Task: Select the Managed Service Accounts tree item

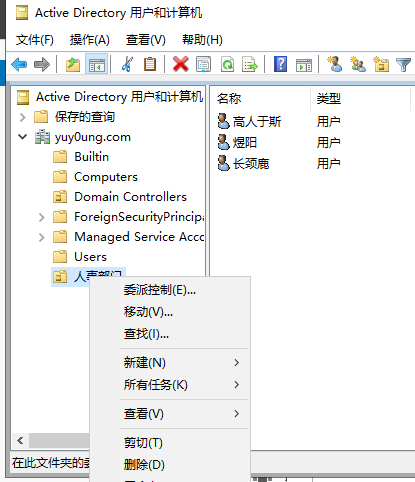Action: point(139,237)
